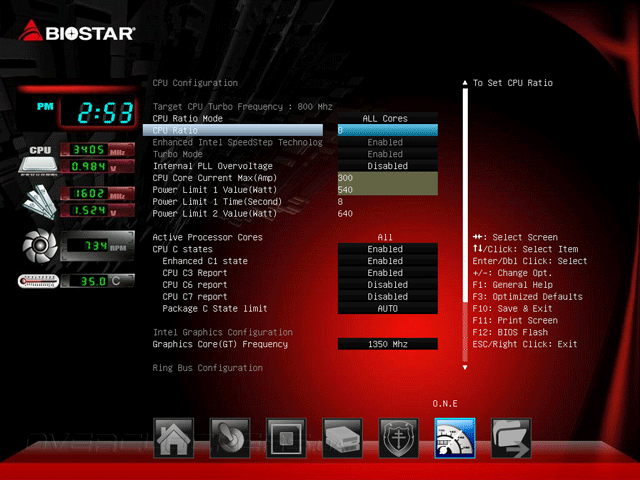This screenshot has width=640, height=480.
Task: Select CPU C3 Report label
Action: click(195, 273)
